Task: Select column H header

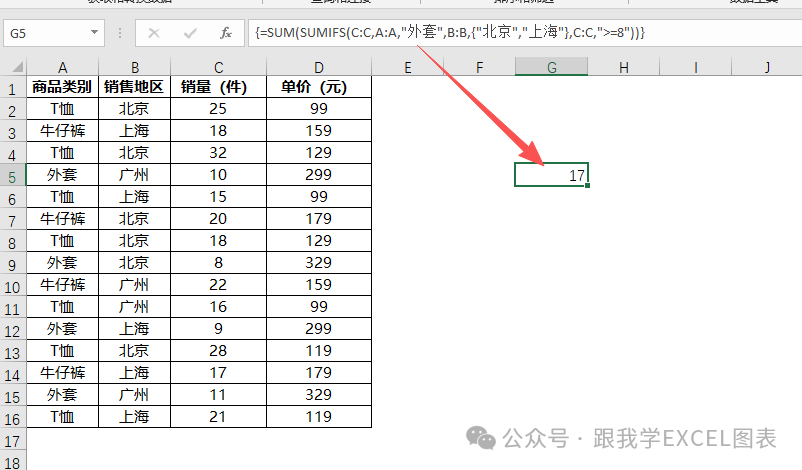Action: tap(623, 67)
